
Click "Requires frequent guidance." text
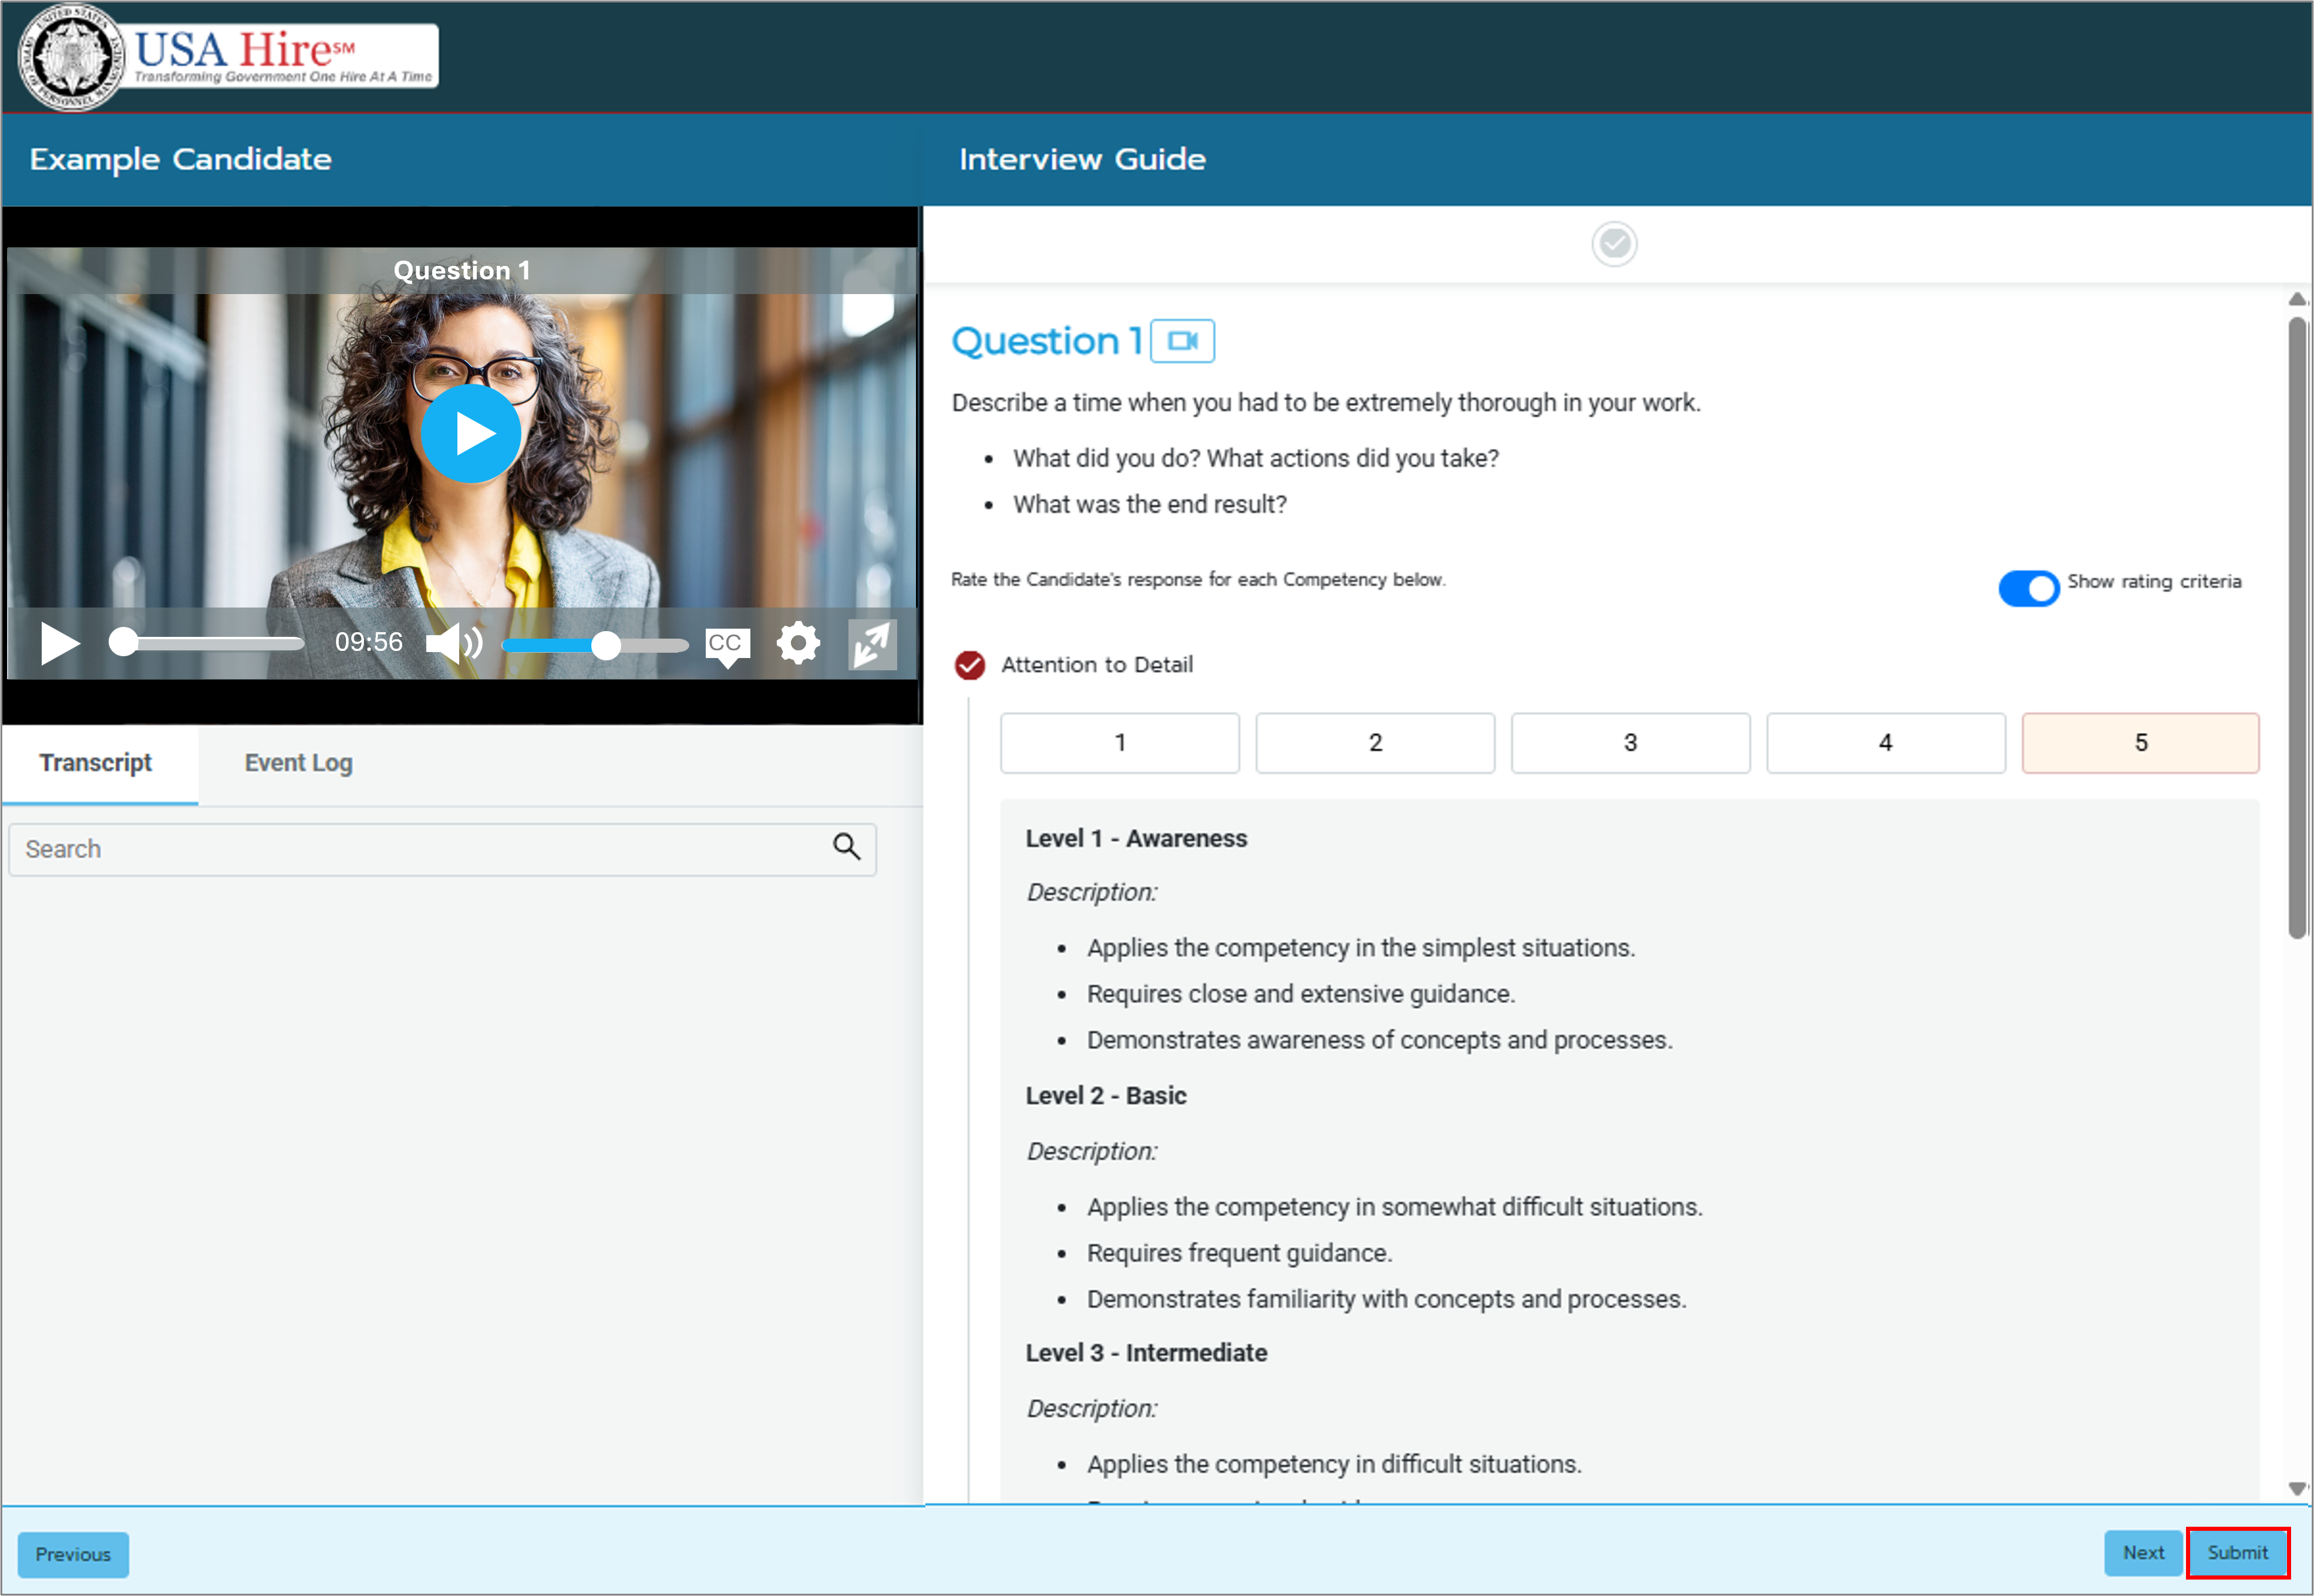[x=1239, y=1253]
